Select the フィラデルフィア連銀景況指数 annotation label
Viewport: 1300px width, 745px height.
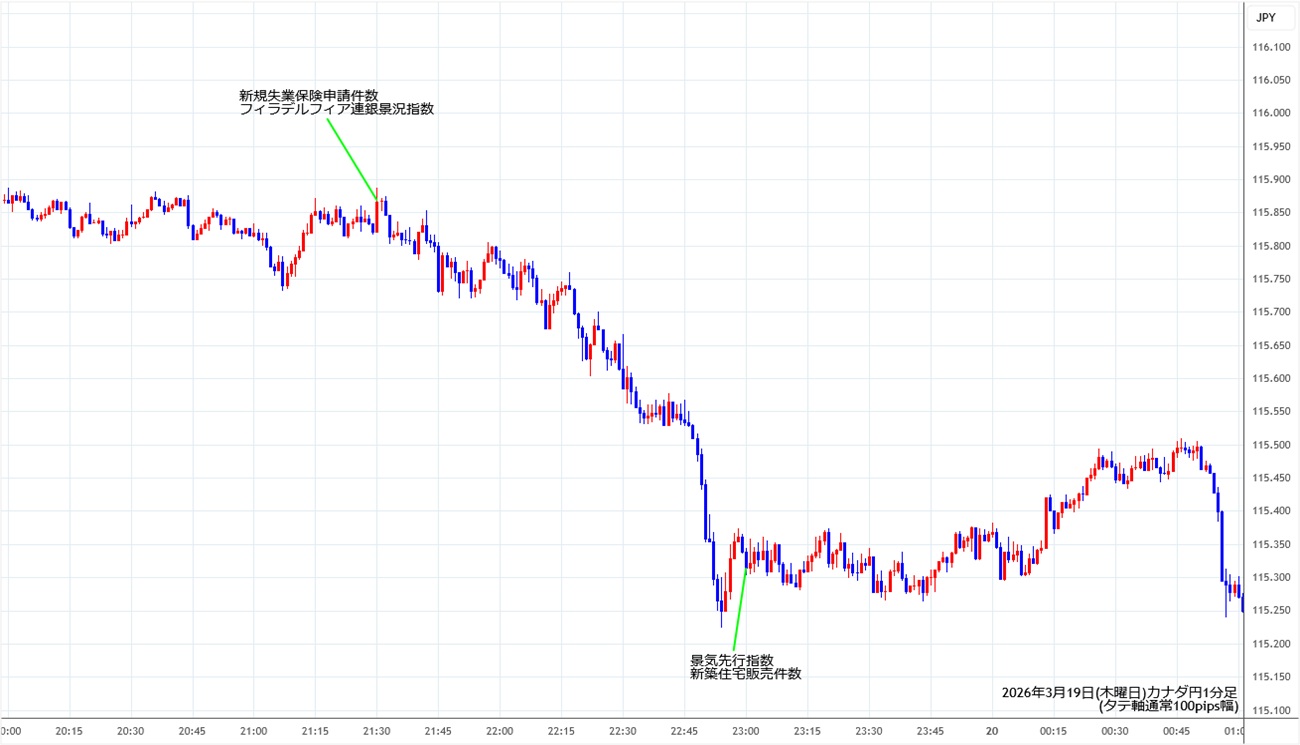pos(336,110)
